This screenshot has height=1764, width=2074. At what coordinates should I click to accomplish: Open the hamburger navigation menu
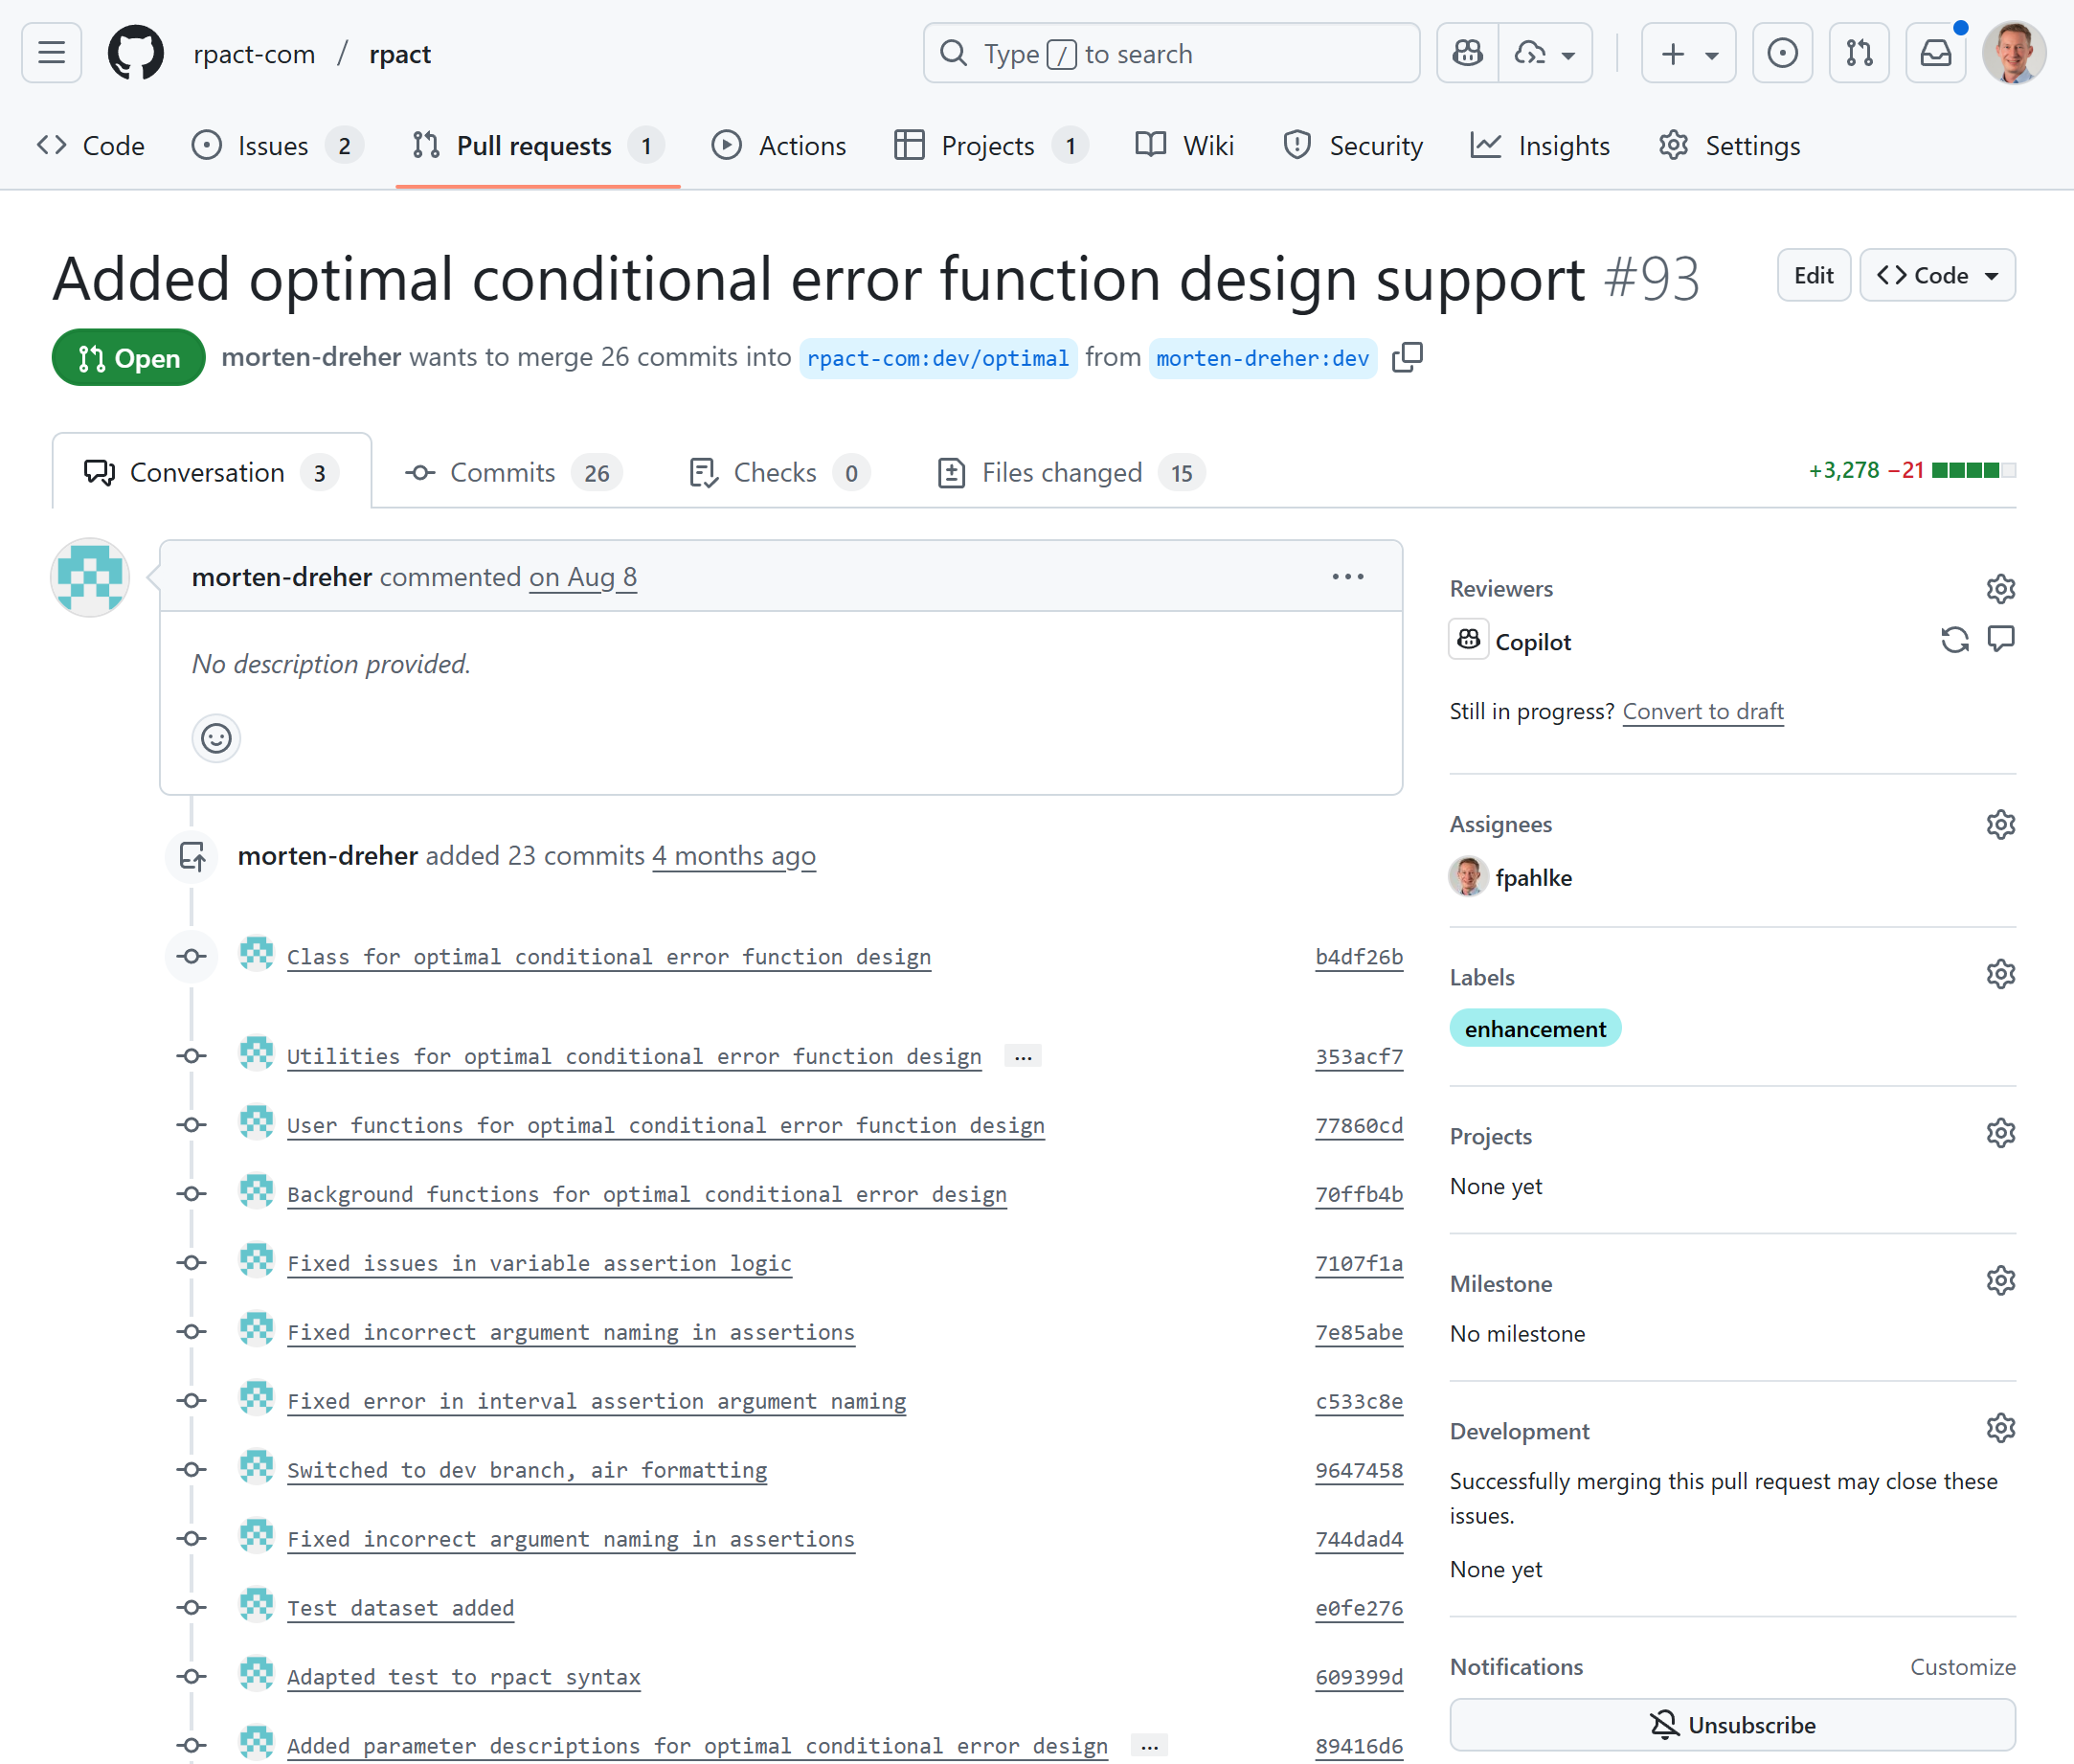[x=51, y=53]
